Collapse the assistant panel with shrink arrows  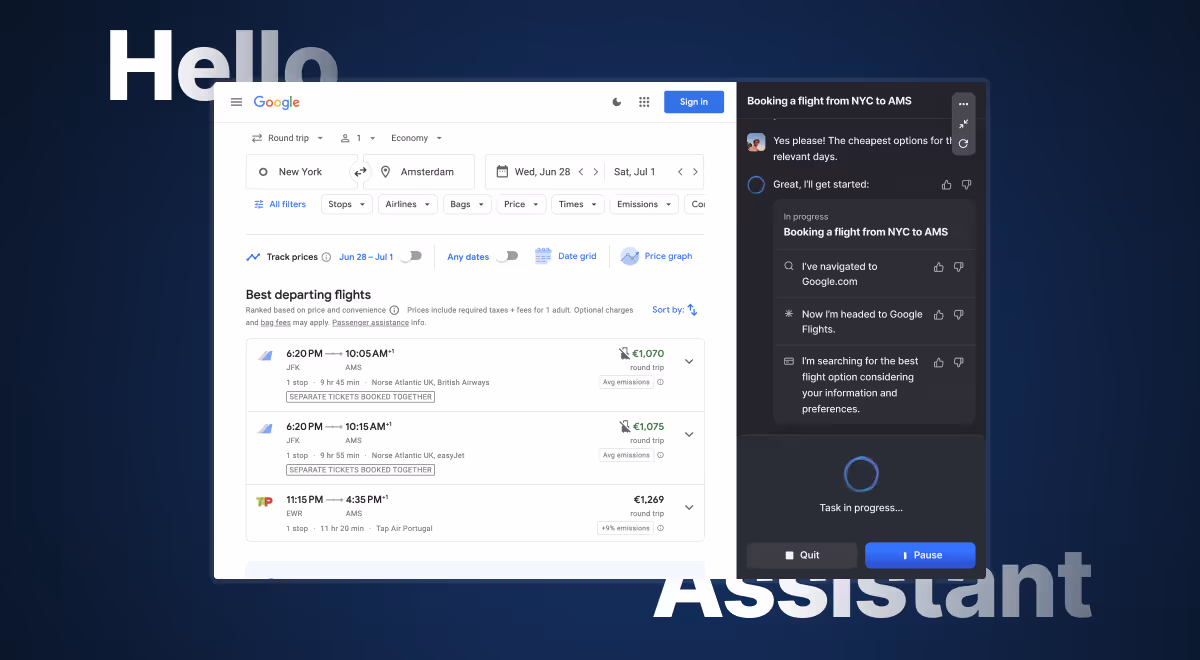click(x=963, y=124)
